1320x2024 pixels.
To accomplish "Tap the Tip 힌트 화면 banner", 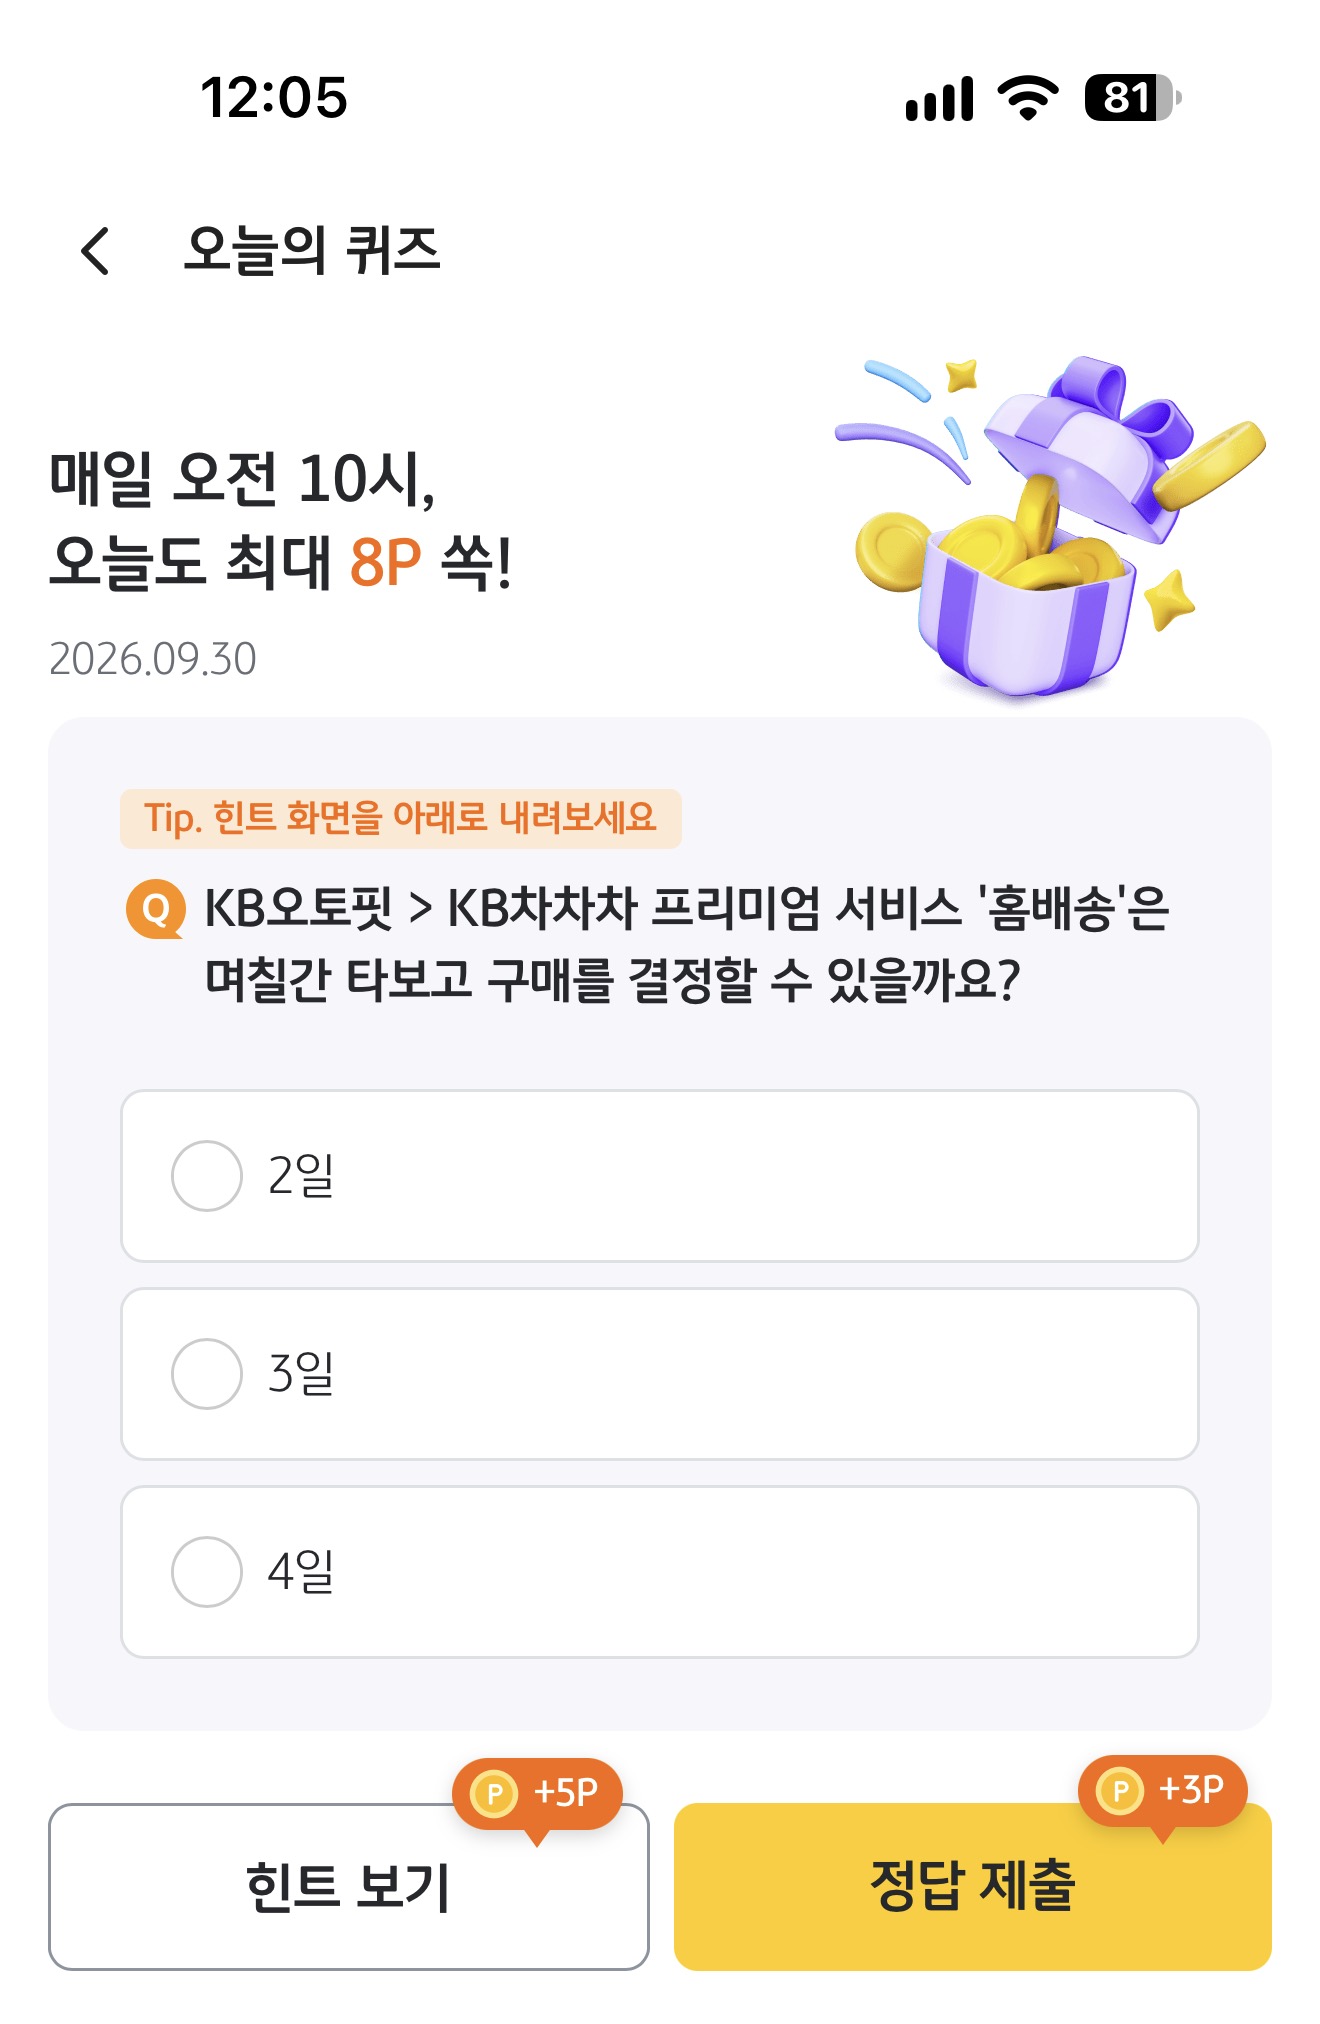I will point(401,818).
